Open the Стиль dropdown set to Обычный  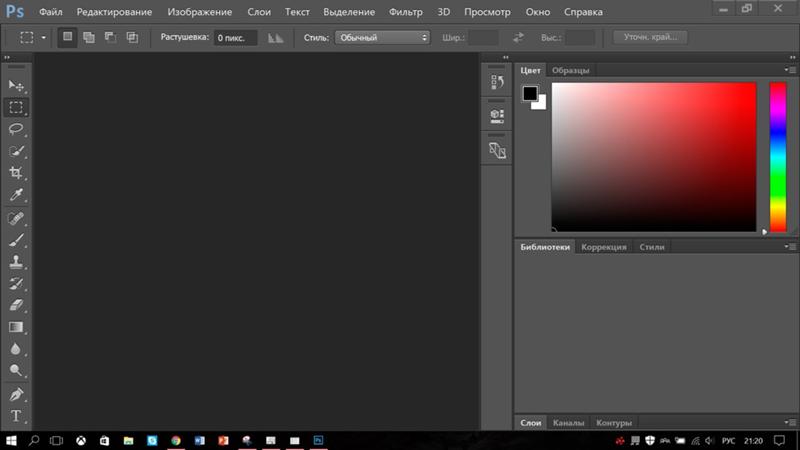[x=382, y=37]
